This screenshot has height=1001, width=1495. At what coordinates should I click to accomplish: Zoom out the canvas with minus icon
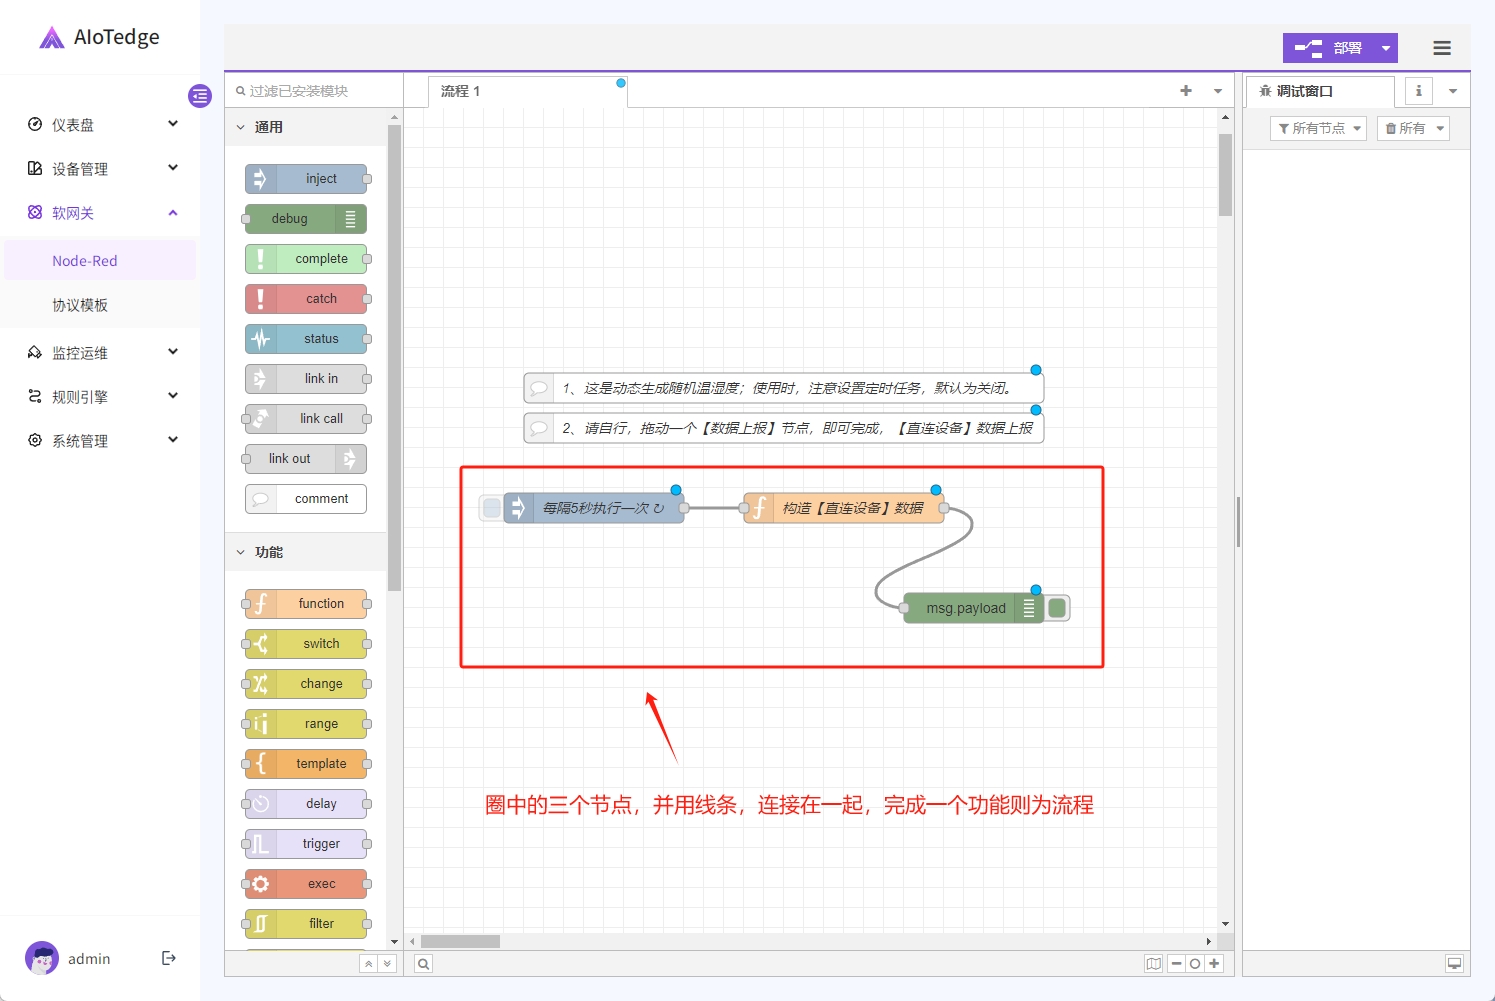click(x=1177, y=964)
